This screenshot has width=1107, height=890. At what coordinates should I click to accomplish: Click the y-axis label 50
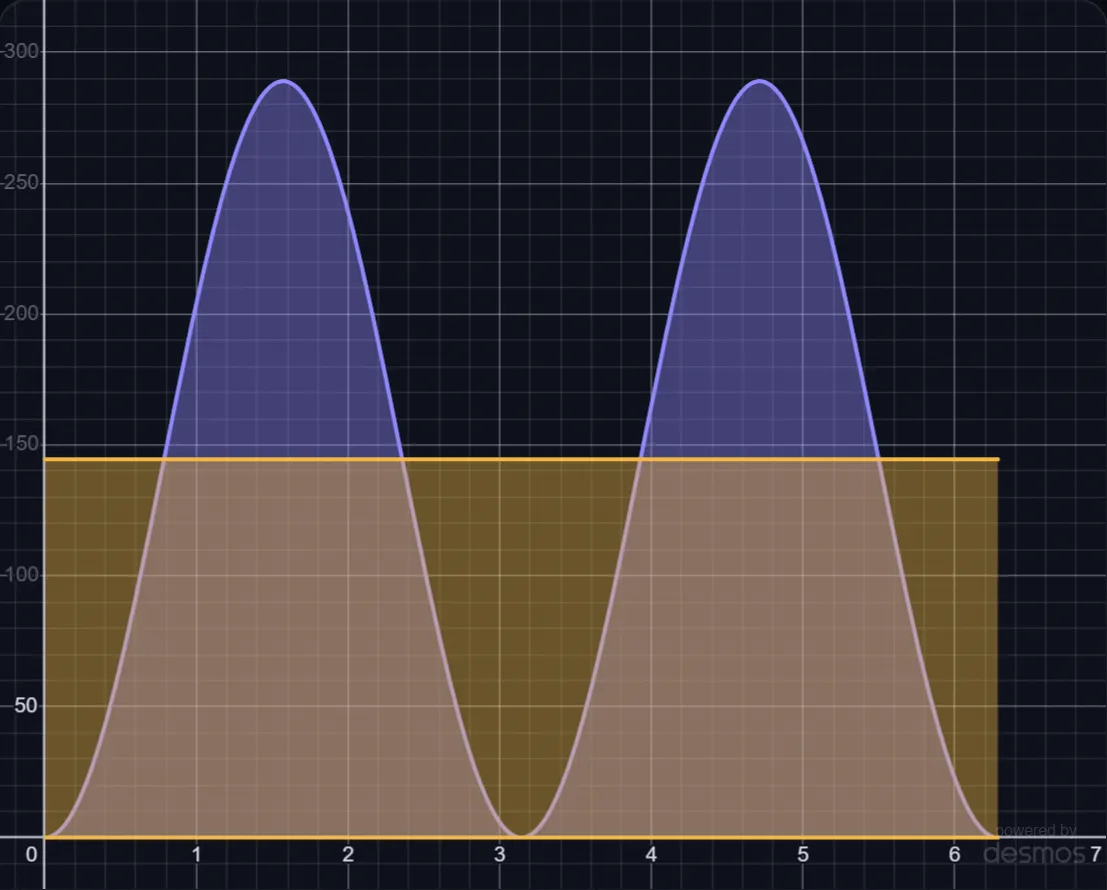25,706
